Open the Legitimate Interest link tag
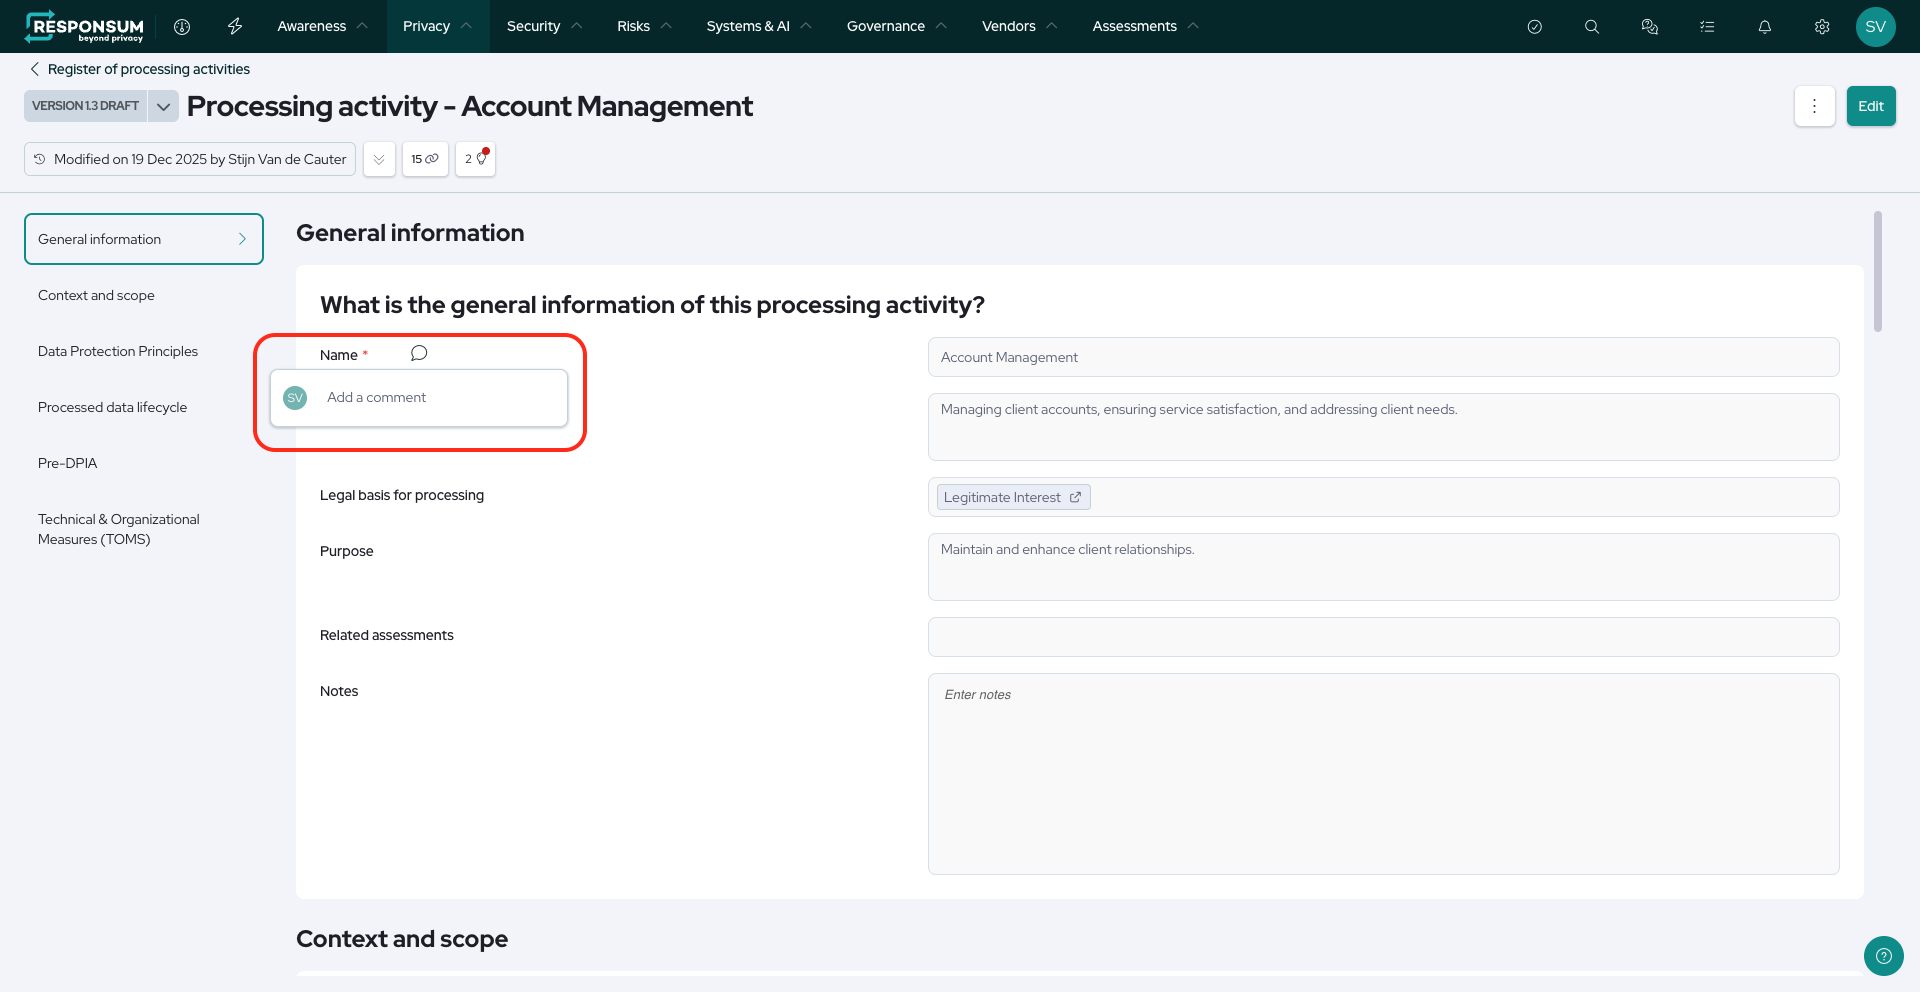 (x=1012, y=497)
